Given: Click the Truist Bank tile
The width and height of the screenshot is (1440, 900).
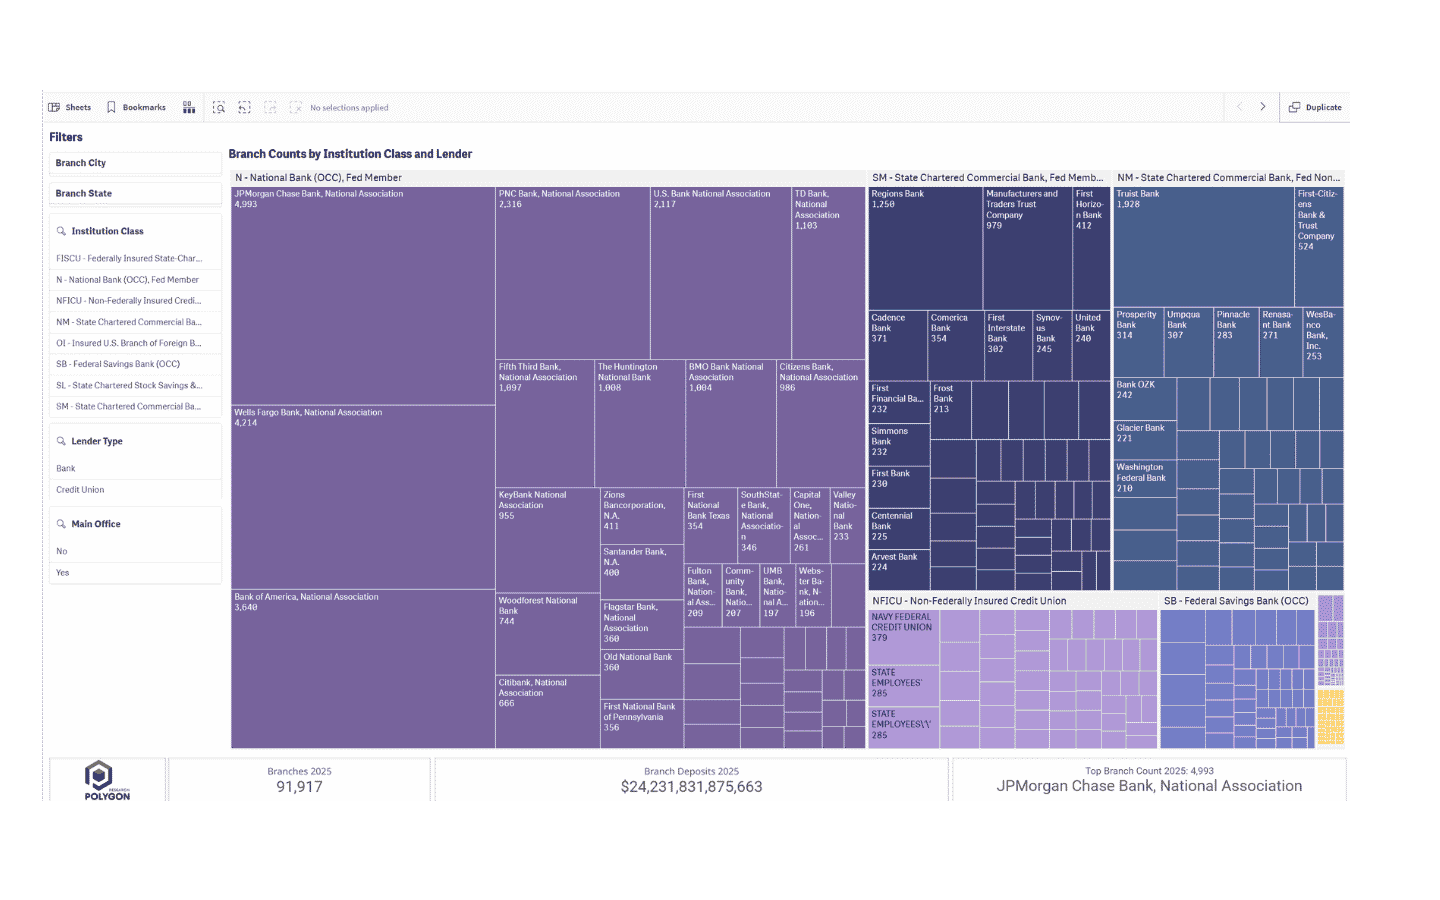Looking at the screenshot, I should coord(1204,247).
